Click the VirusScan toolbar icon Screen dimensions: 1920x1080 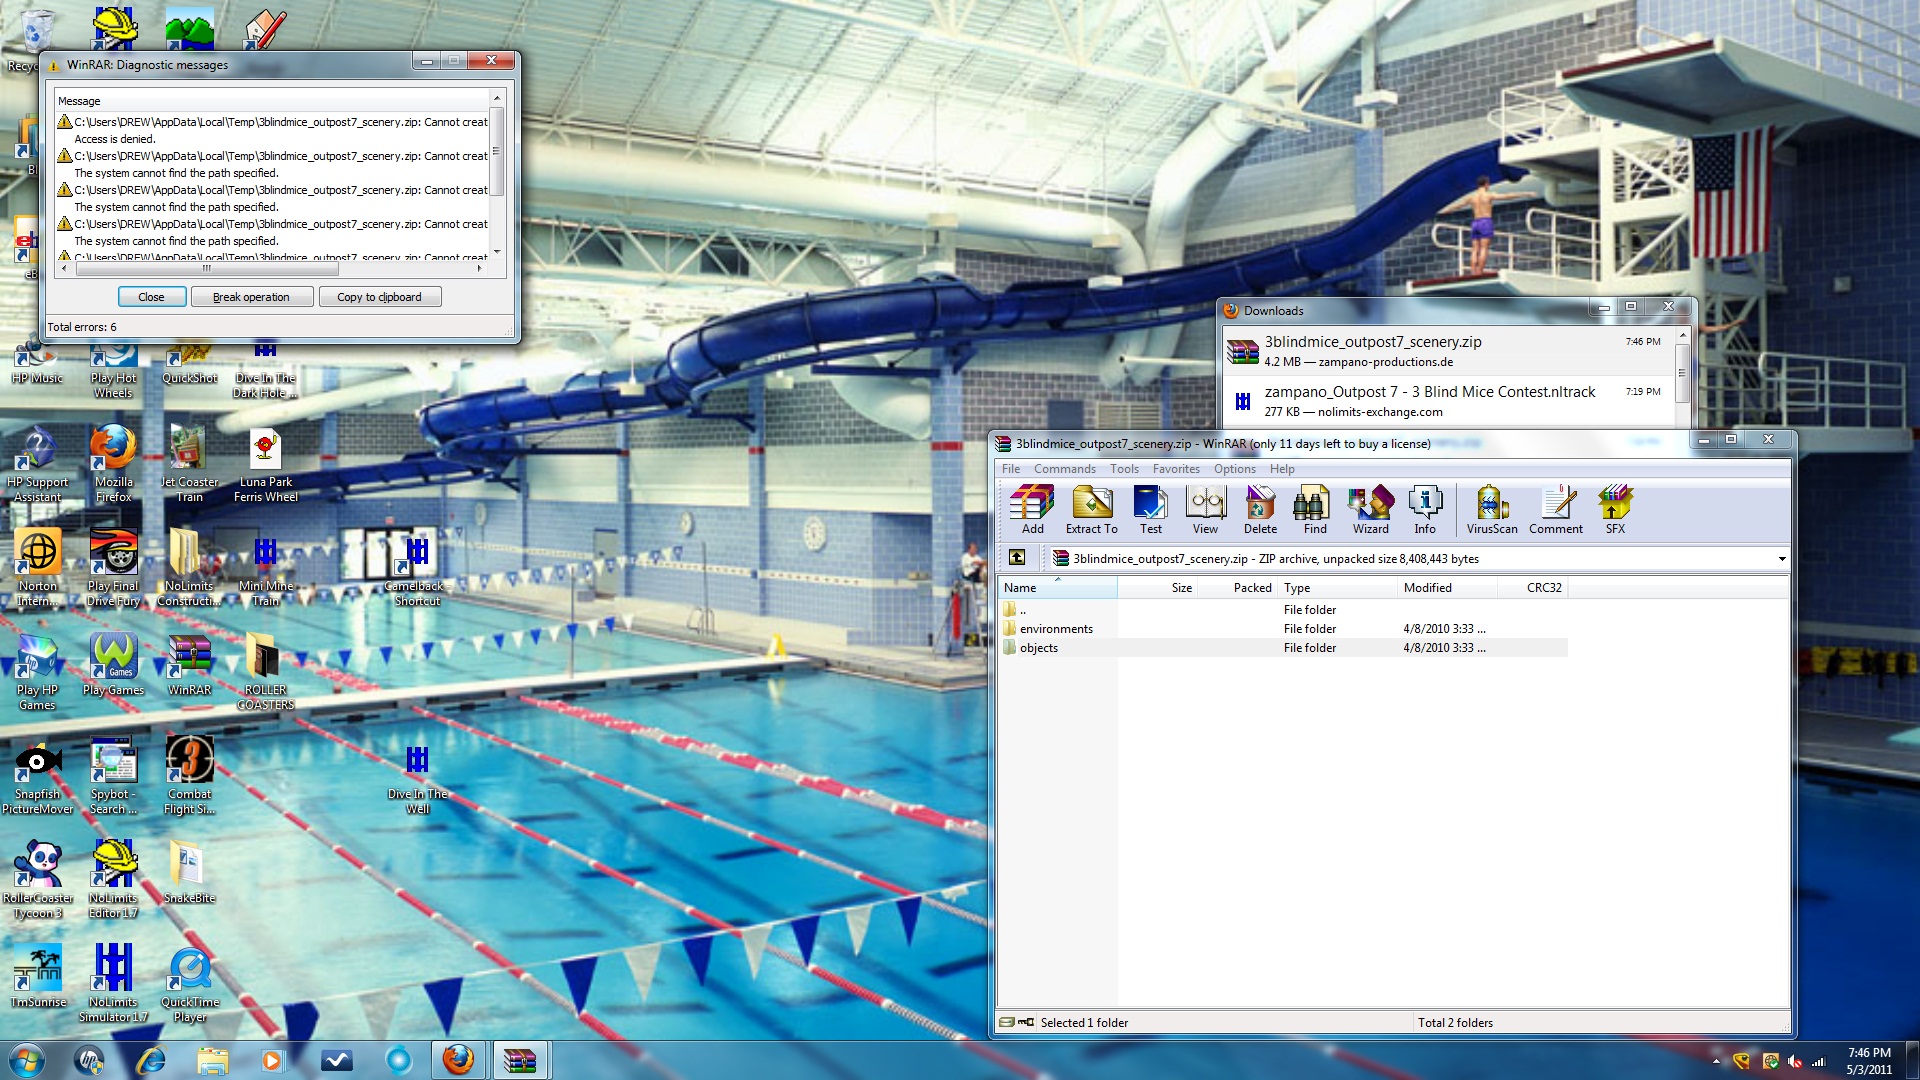(1491, 509)
